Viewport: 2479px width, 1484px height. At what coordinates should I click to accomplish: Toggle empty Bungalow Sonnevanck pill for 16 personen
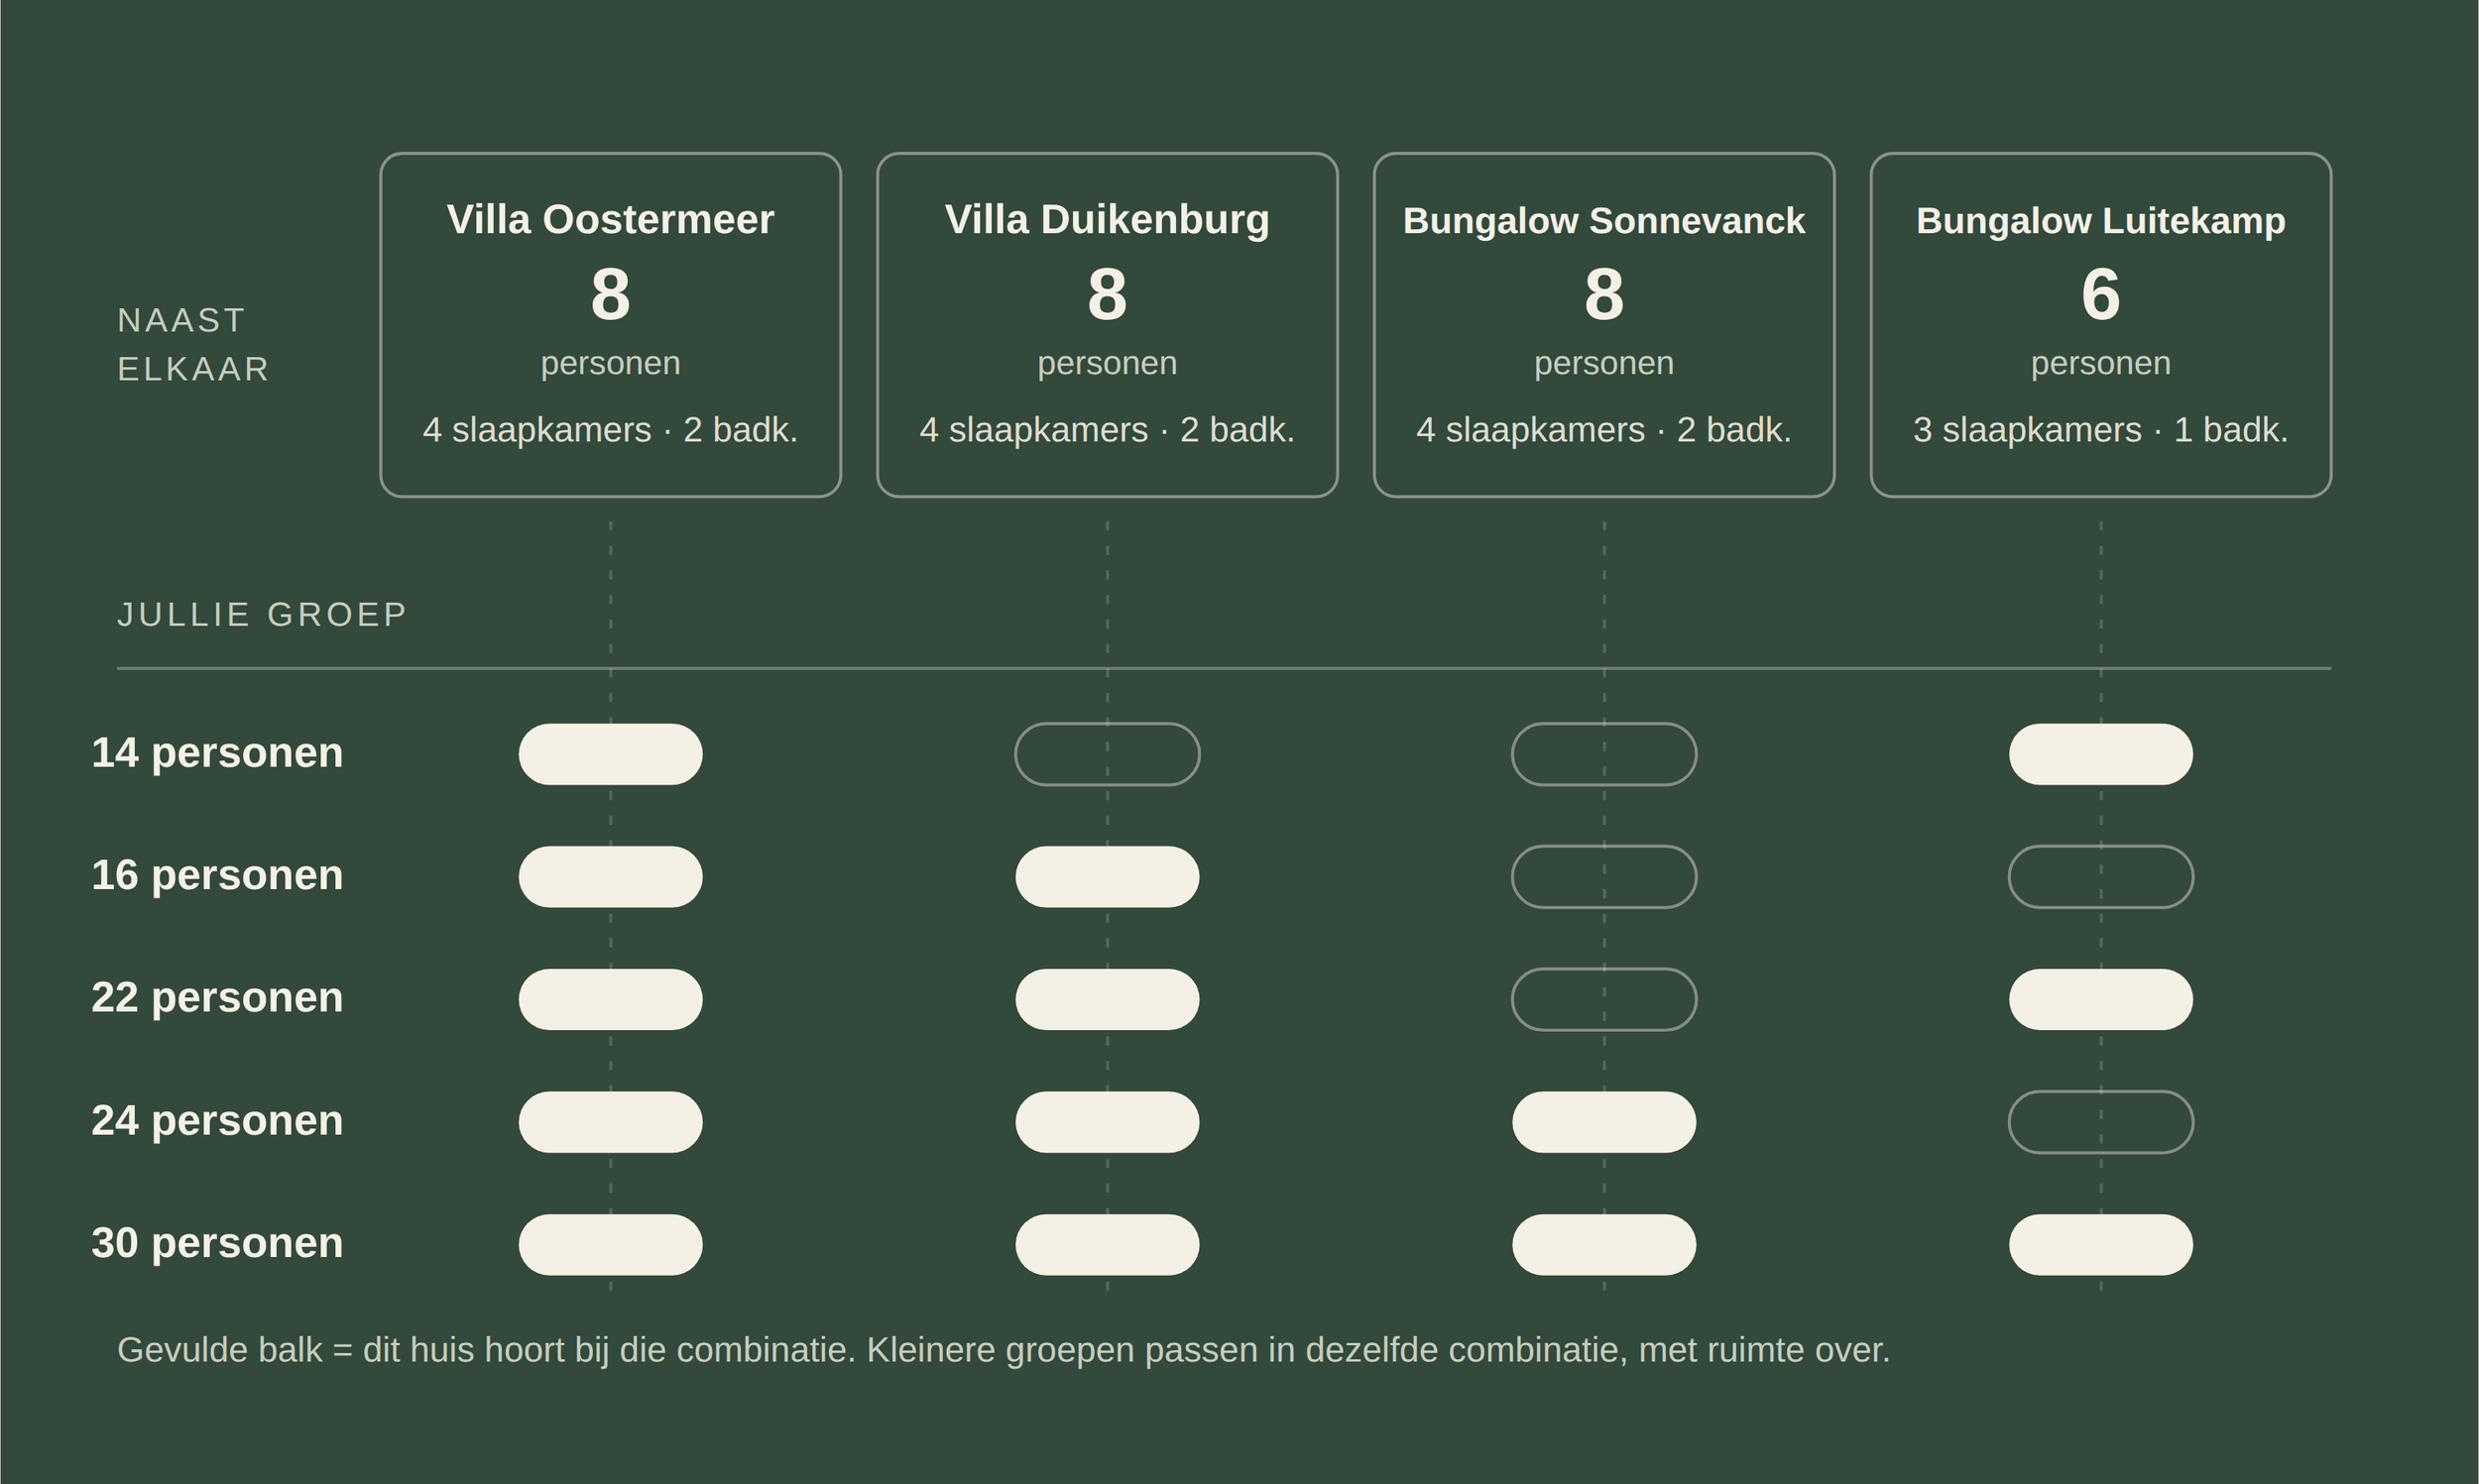1604,877
